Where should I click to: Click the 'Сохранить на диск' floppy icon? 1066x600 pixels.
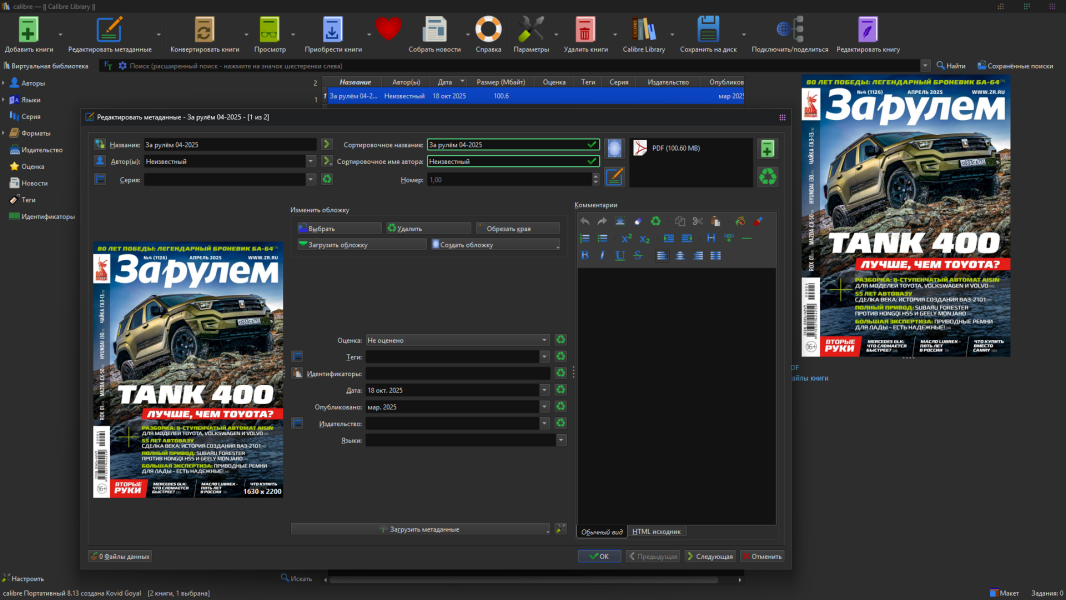click(708, 28)
